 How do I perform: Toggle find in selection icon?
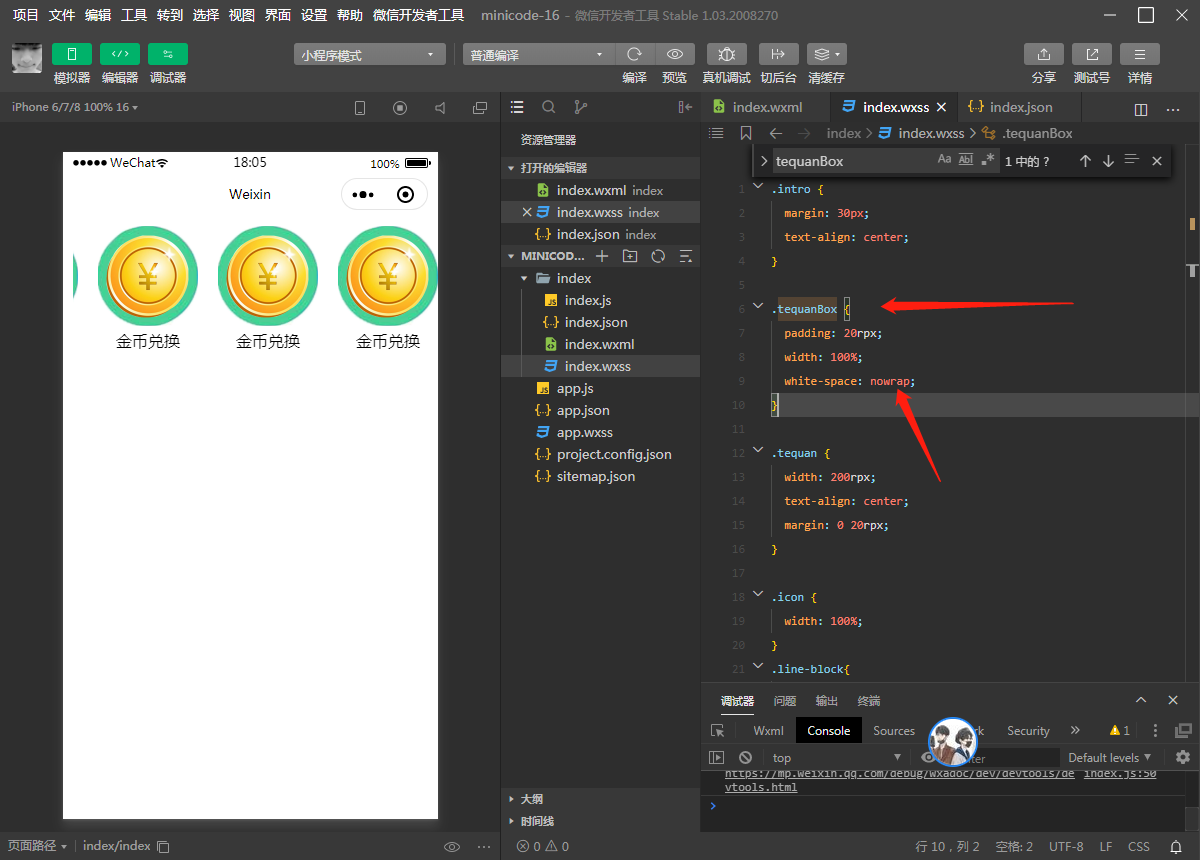click(x=1132, y=161)
